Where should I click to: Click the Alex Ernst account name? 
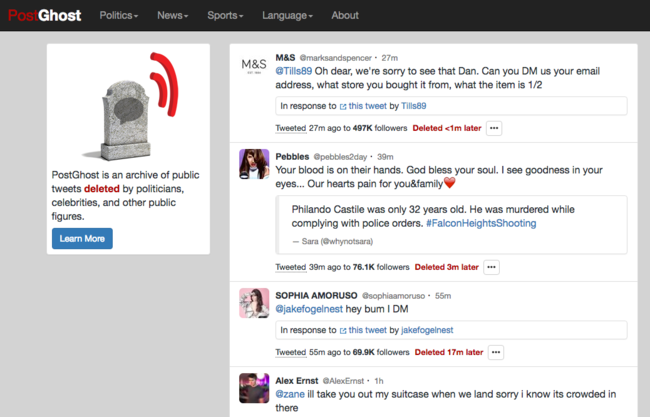pos(297,381)
